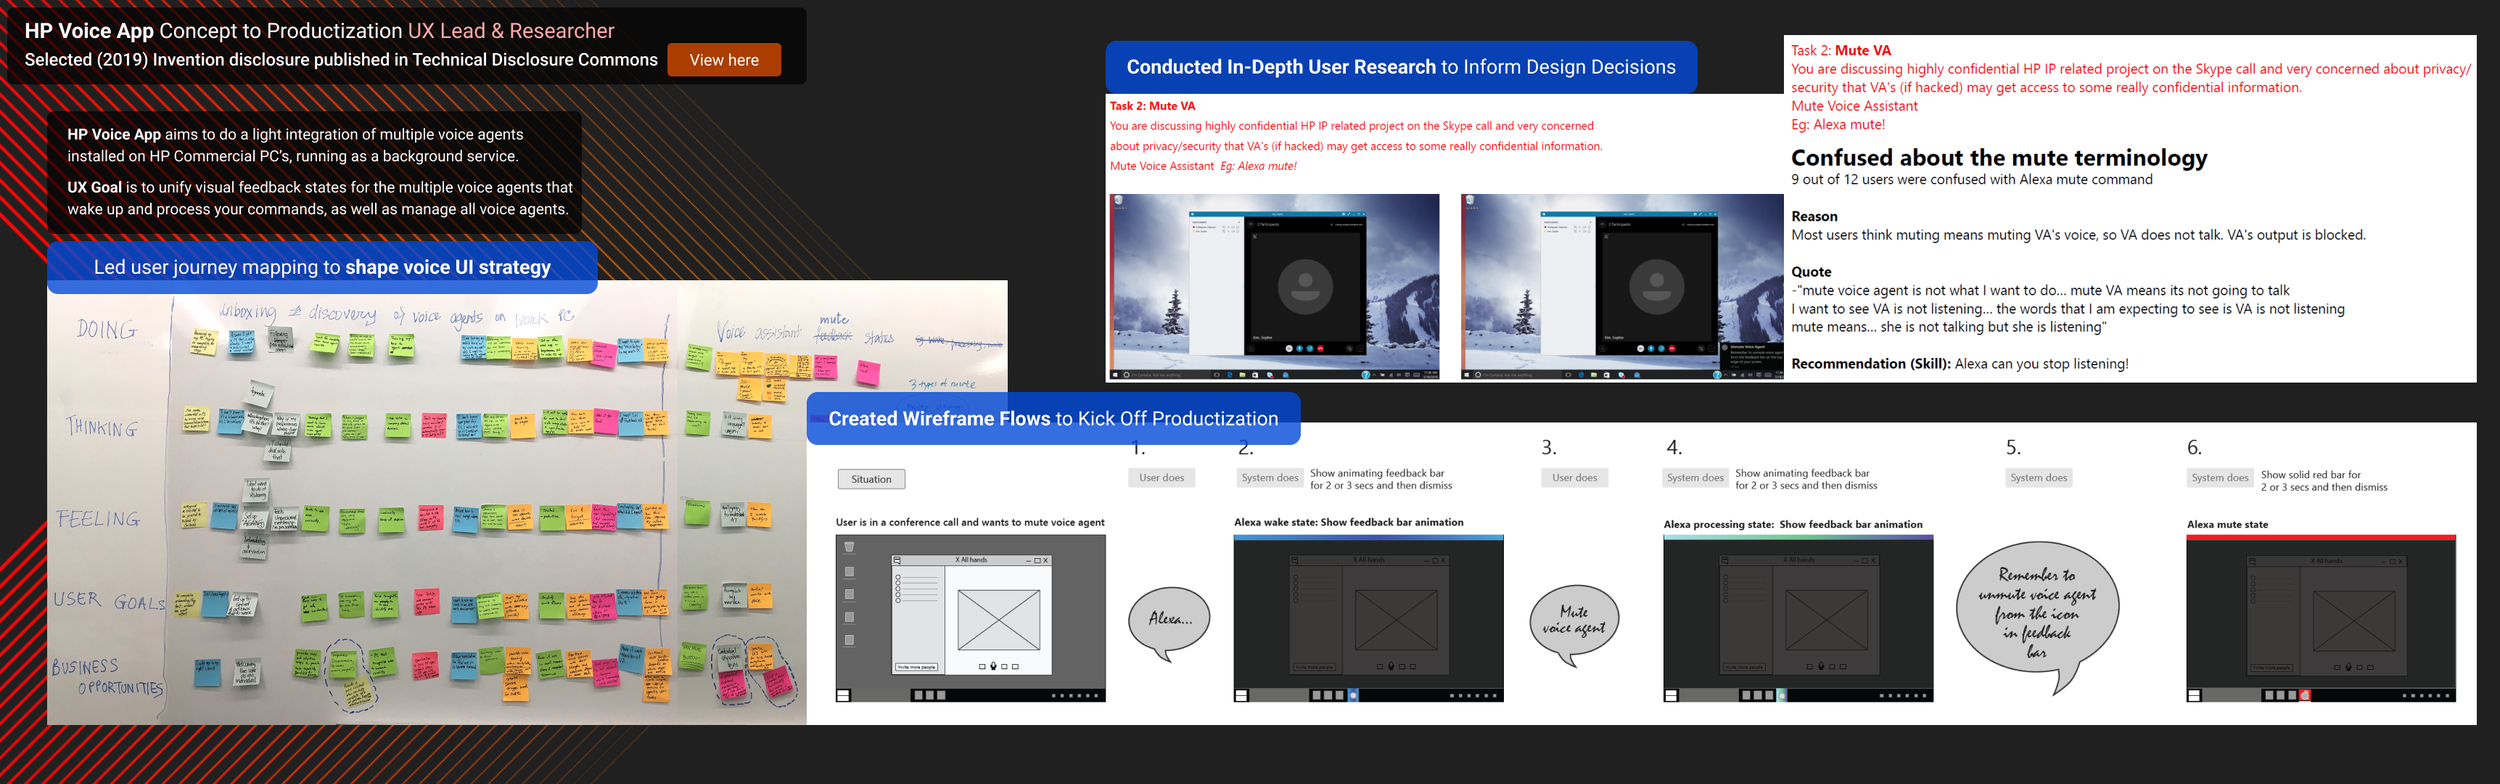The image size is (2500, 784).
Task: Click the handwritten 'Voice assistant mute states' heading
Action: (x=805, y=330)
